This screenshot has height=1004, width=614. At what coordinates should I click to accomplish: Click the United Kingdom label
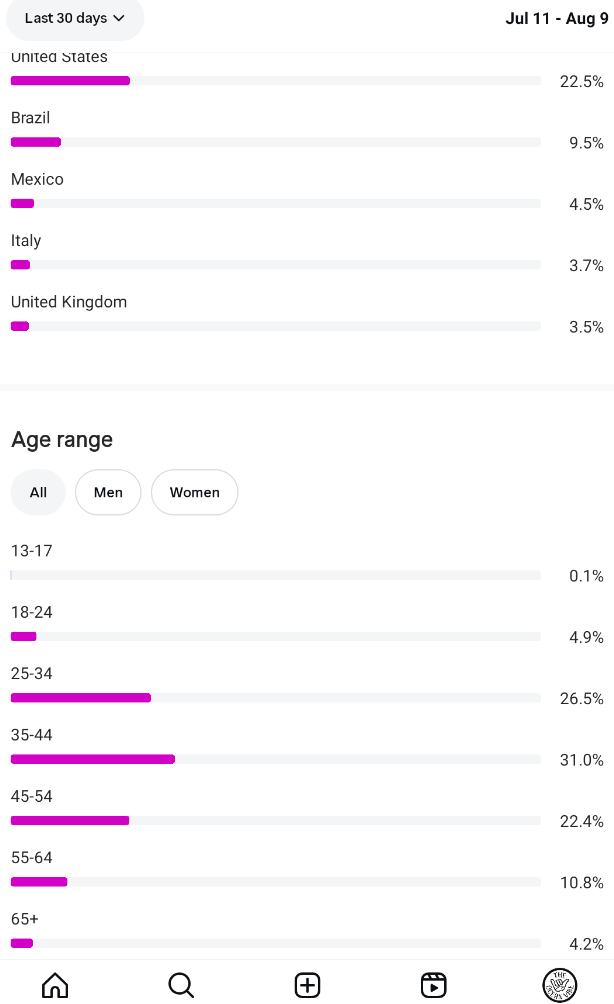pyautogui.click(x=69, y=302)
